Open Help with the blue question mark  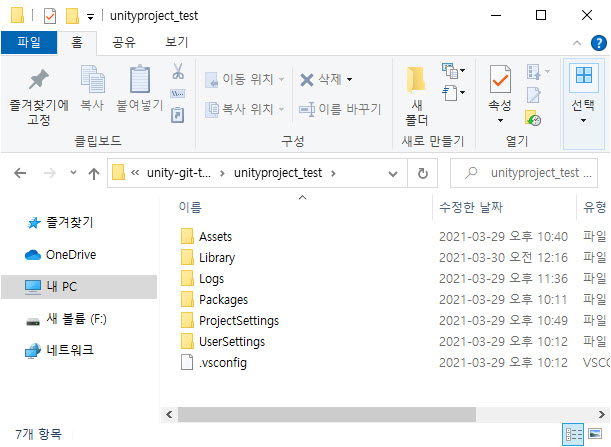click(599, 43)
